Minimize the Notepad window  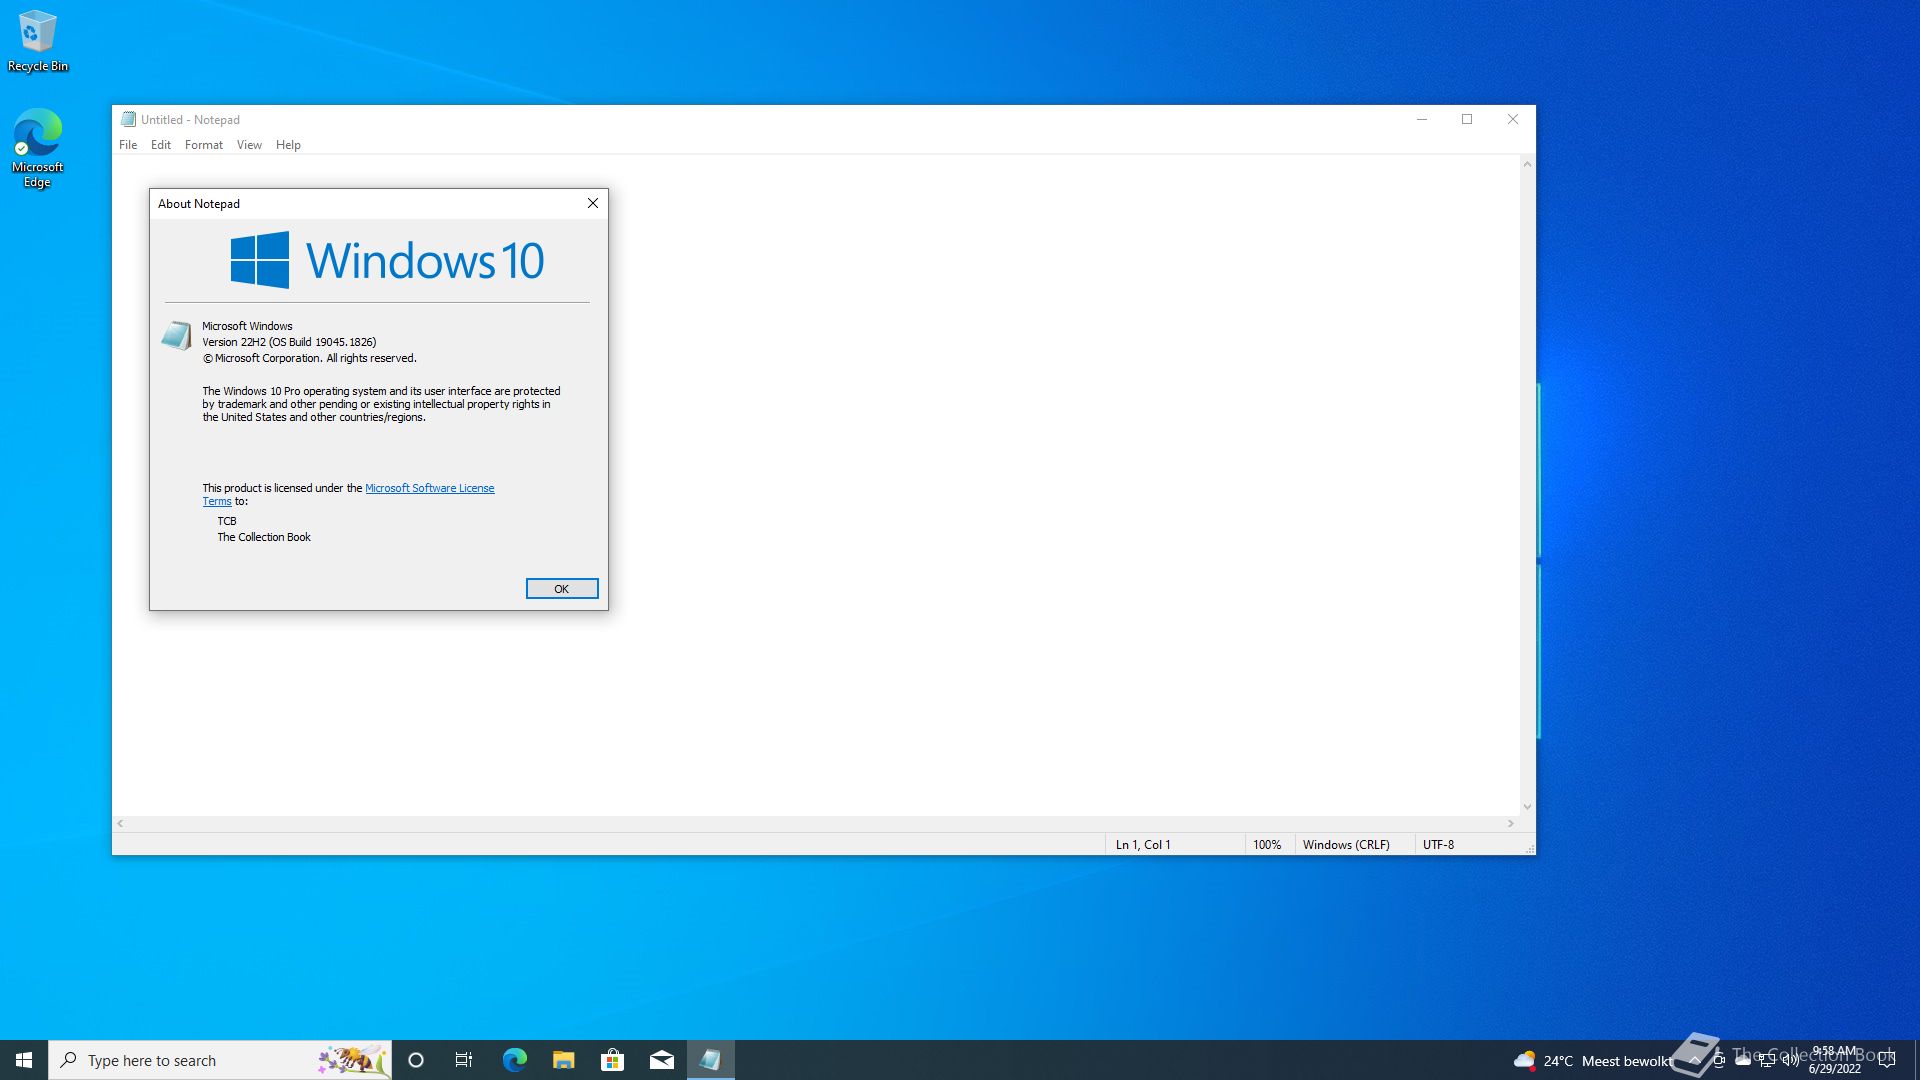pyautogui.click(x=1421, y=119)
